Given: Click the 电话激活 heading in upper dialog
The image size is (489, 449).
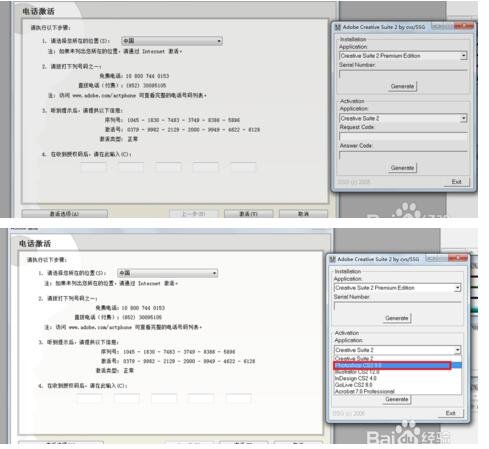Looking at the screenshot, I should (x=38, y=12).
